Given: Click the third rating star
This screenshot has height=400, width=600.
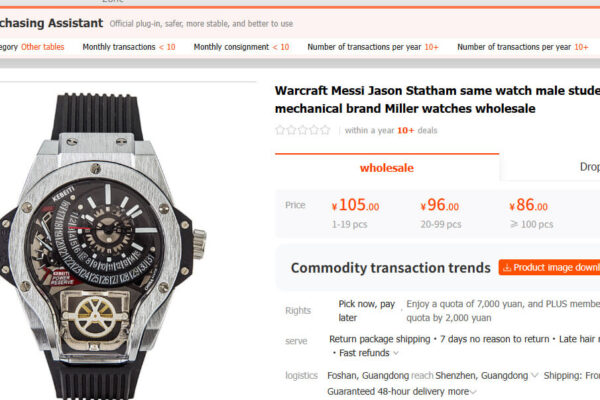Looking at the screenshot, I should click(303, 130).
